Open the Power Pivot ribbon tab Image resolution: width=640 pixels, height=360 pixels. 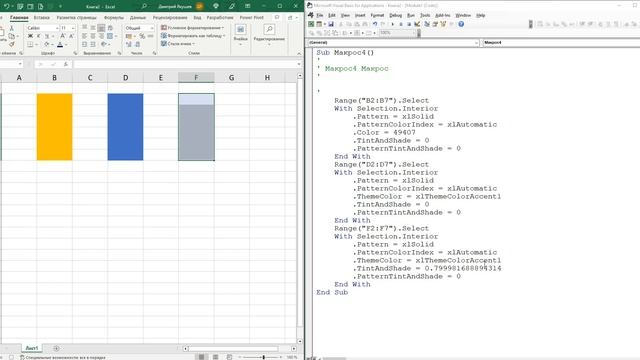(251, 18)
